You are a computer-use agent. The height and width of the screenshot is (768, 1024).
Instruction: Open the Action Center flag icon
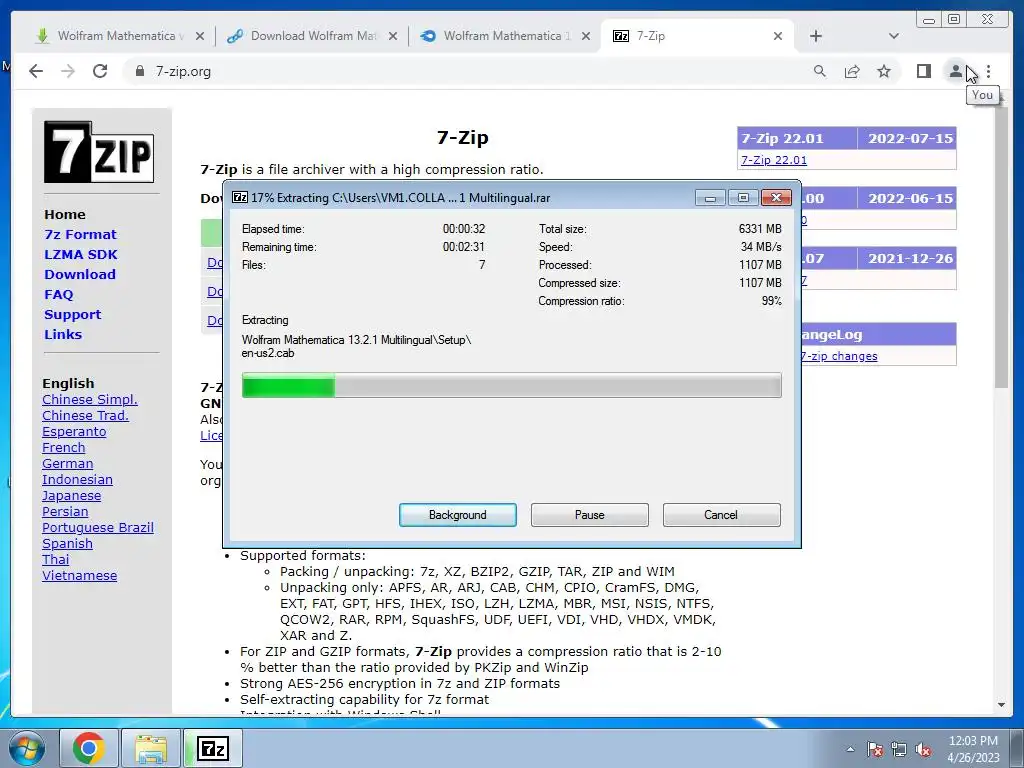(875, 749)
